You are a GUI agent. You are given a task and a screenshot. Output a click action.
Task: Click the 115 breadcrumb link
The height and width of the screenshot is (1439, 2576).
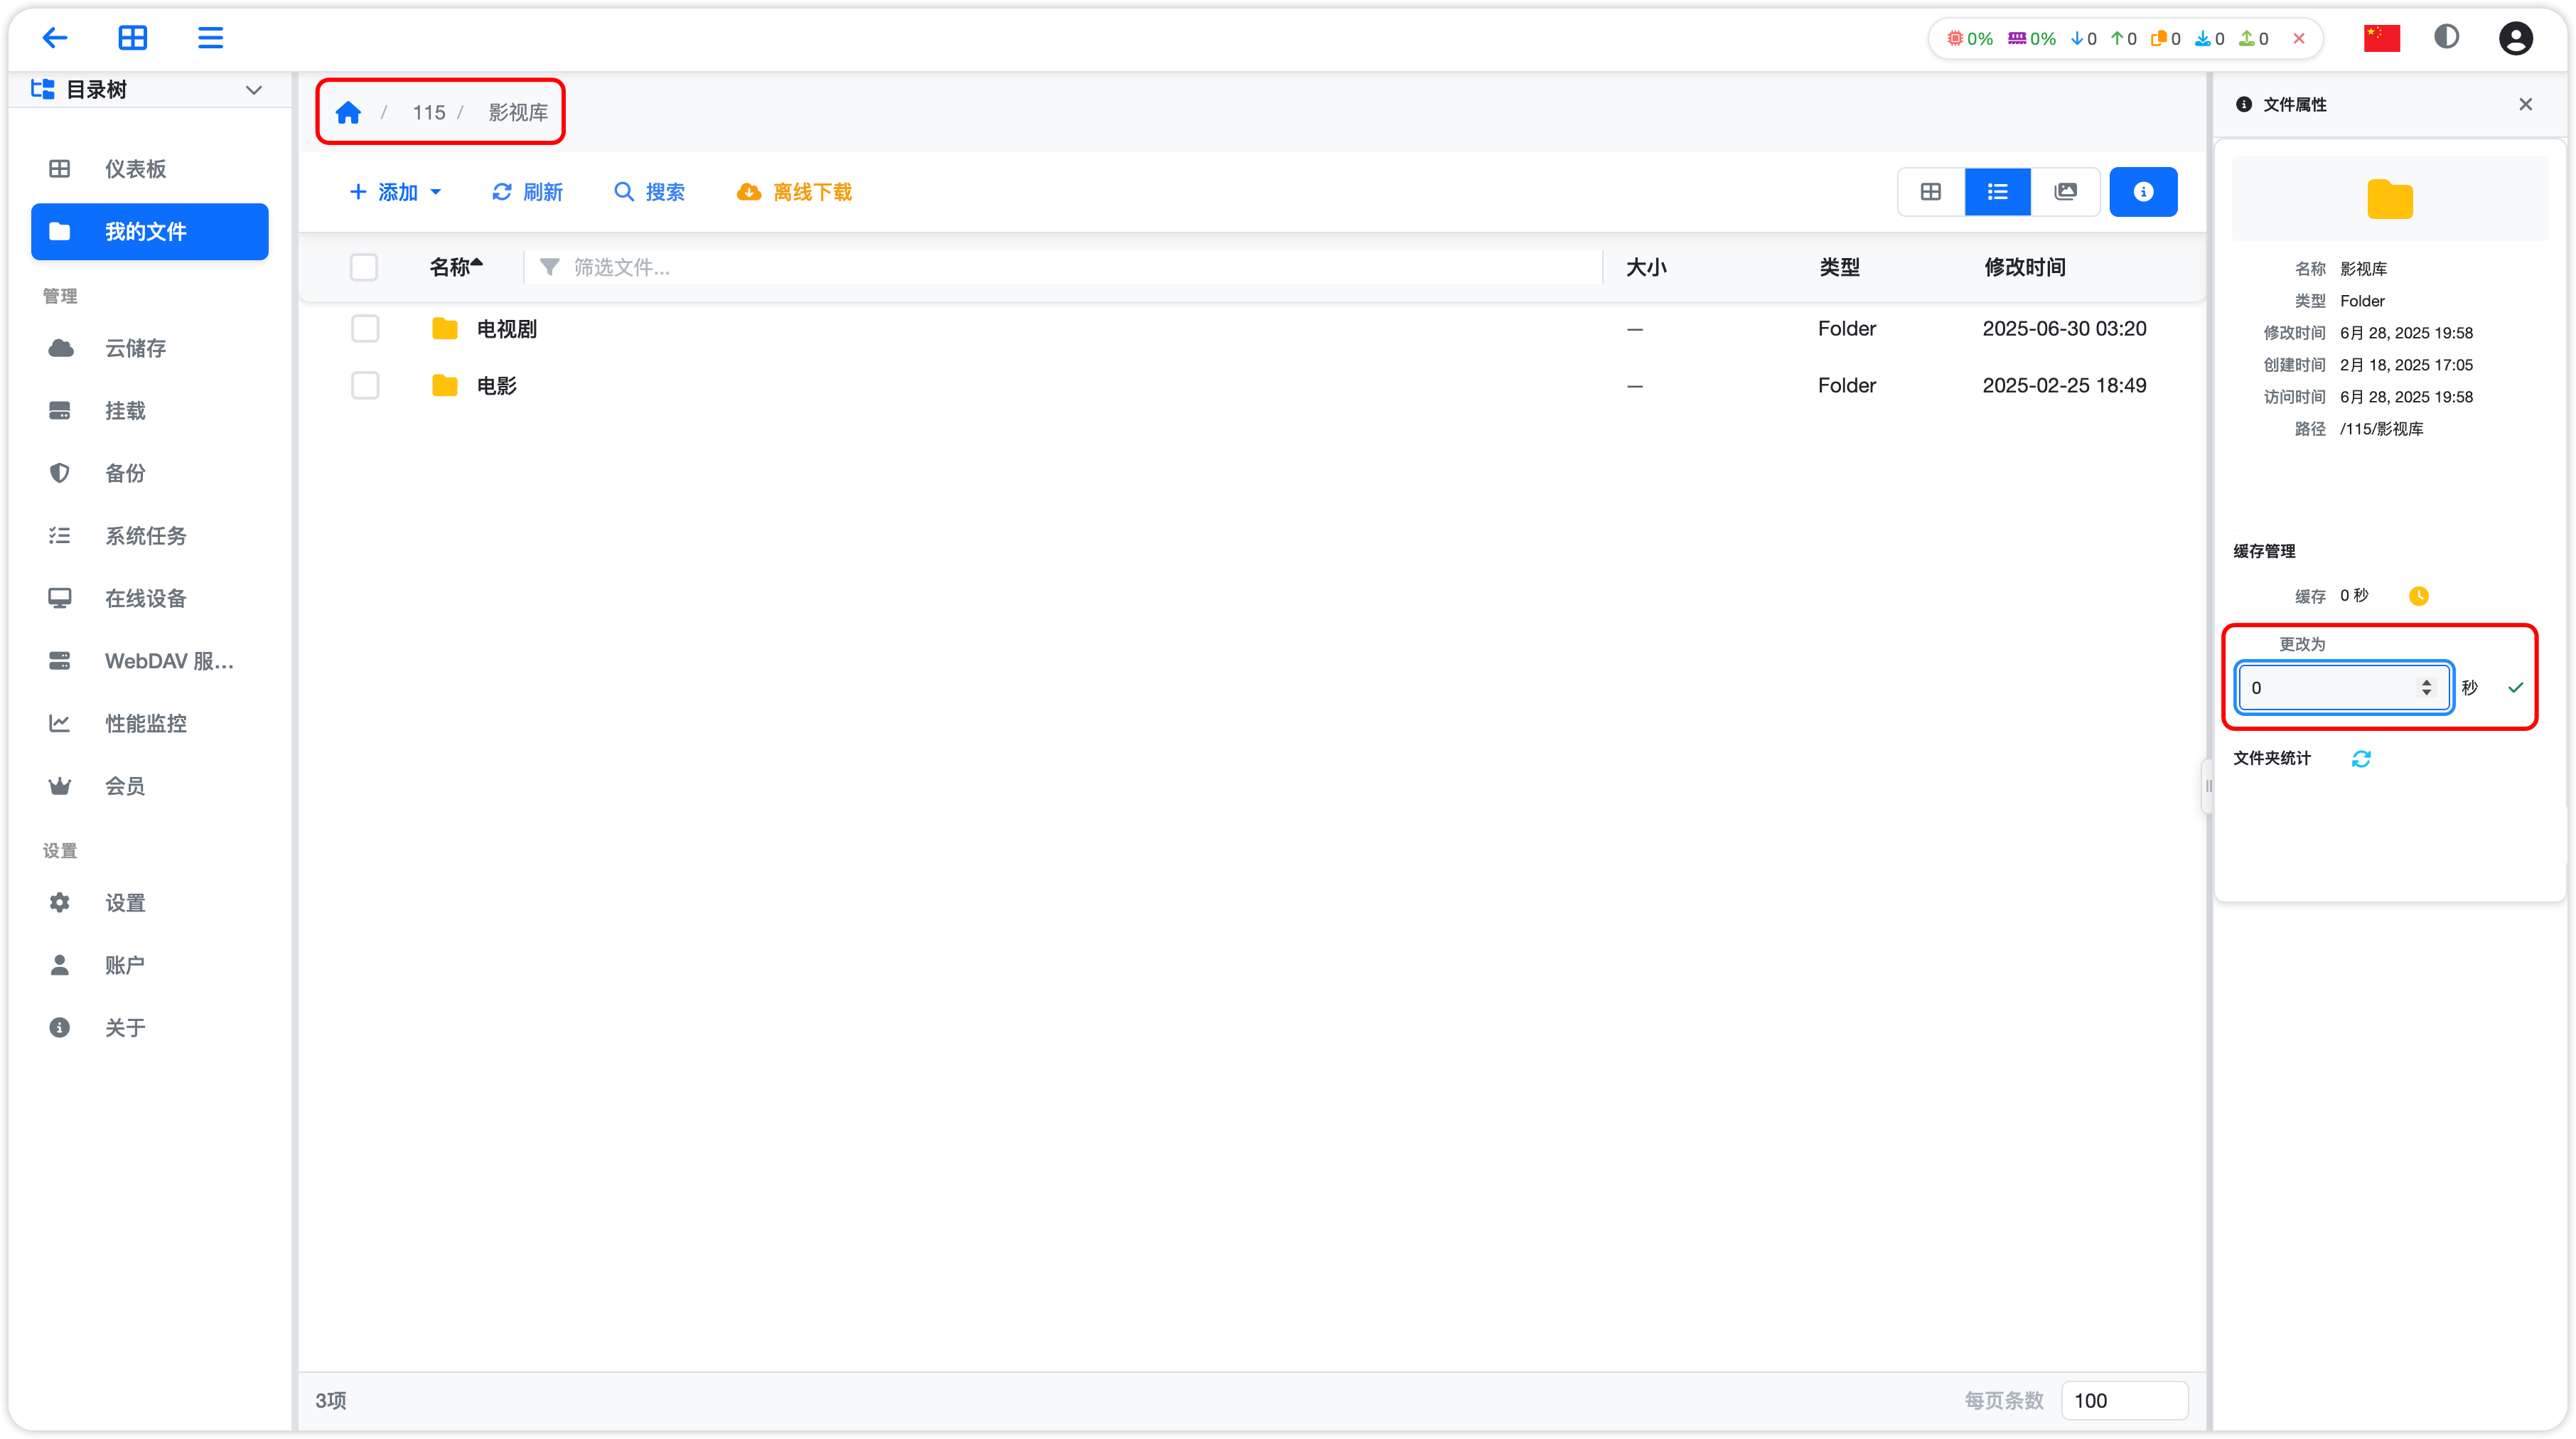coord(429,113)
